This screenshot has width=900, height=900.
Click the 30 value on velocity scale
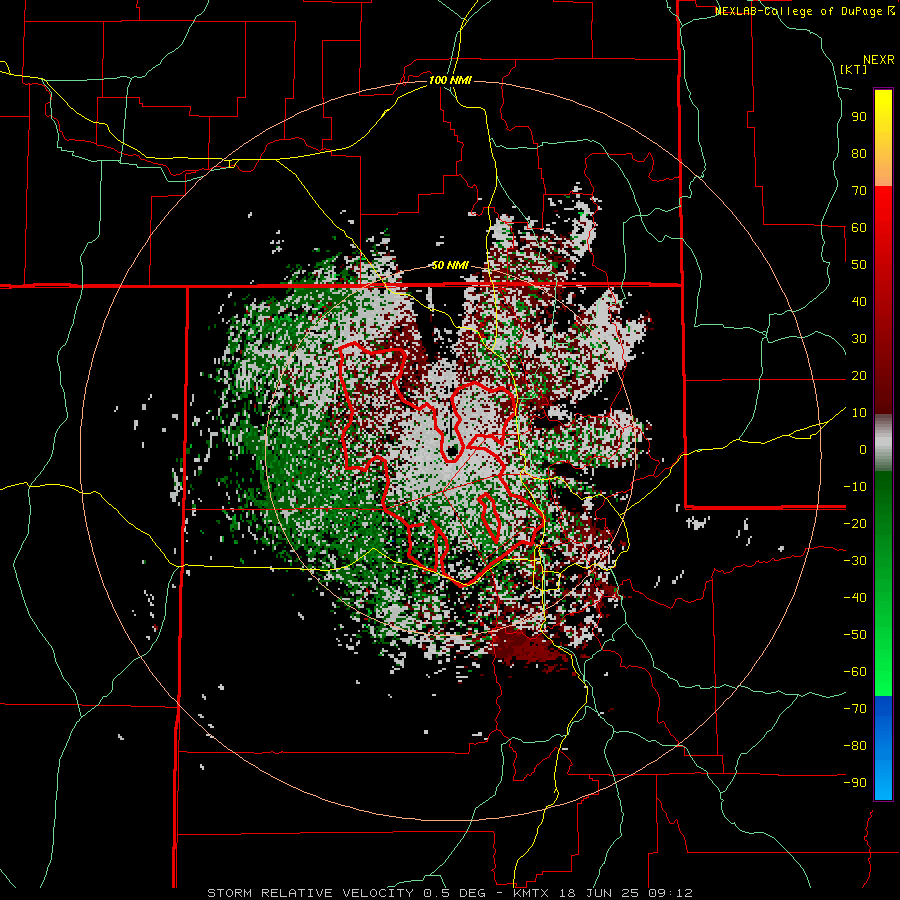coord(859,339)
